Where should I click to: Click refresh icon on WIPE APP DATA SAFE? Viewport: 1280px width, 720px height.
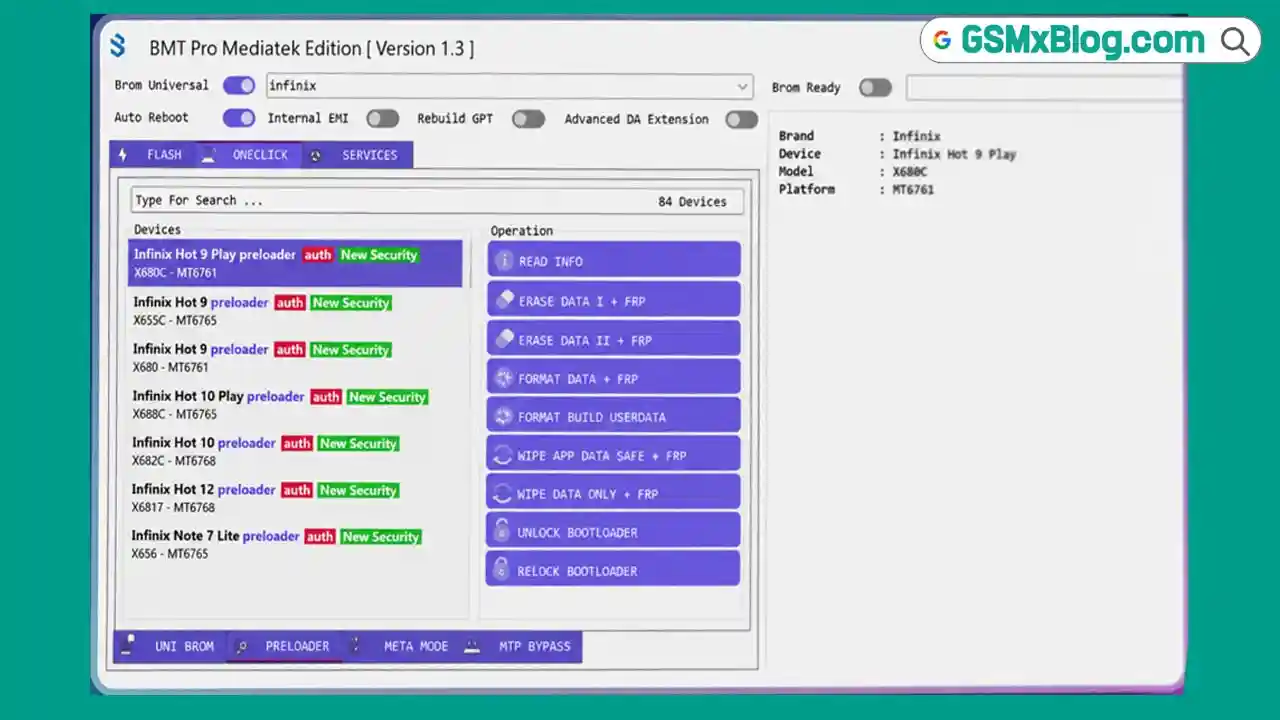click(502, 455)
